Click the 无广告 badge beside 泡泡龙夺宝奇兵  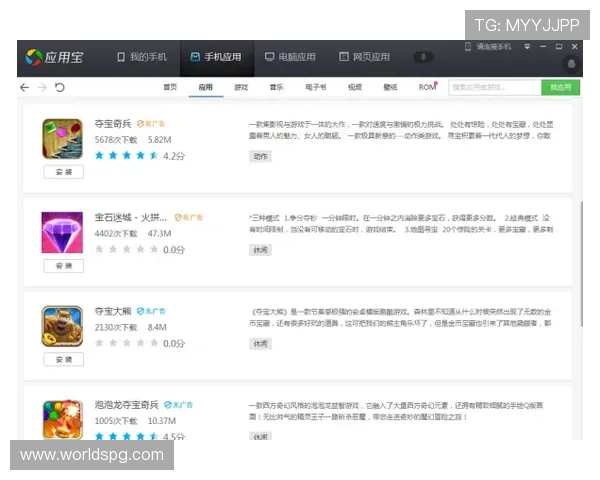point(178,405)
